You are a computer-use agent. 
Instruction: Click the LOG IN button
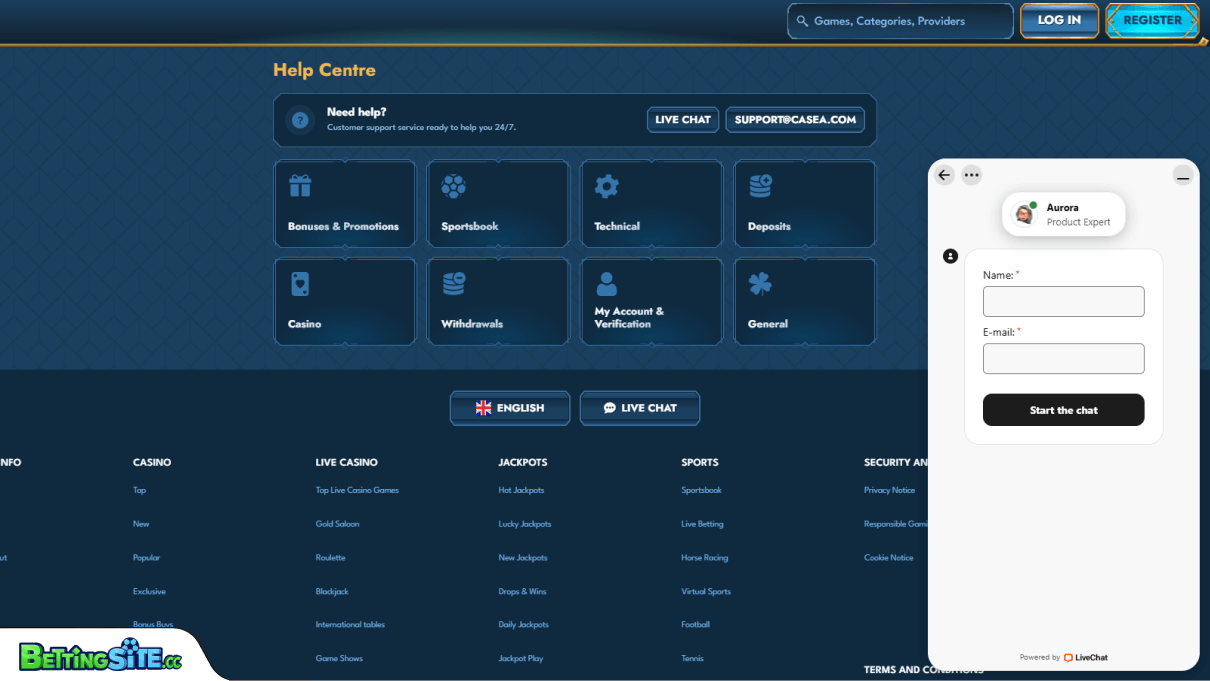tap(1059, 20)
